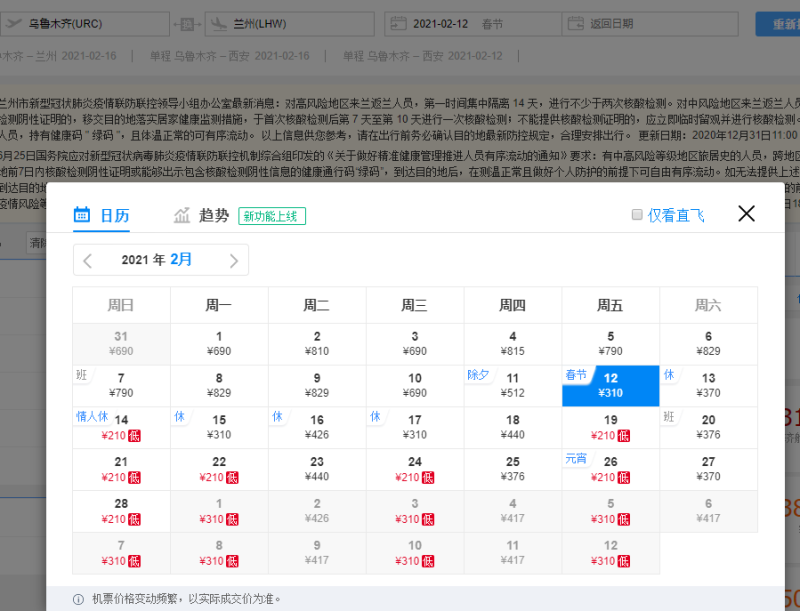
Task: Click the blue search button at top right
Action: (x=775, y=23)
